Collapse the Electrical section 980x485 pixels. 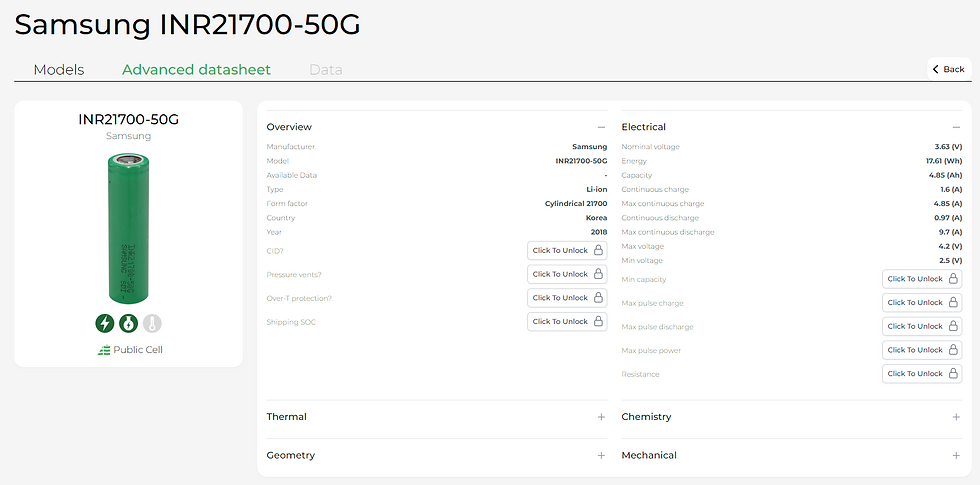click(956, 127)
